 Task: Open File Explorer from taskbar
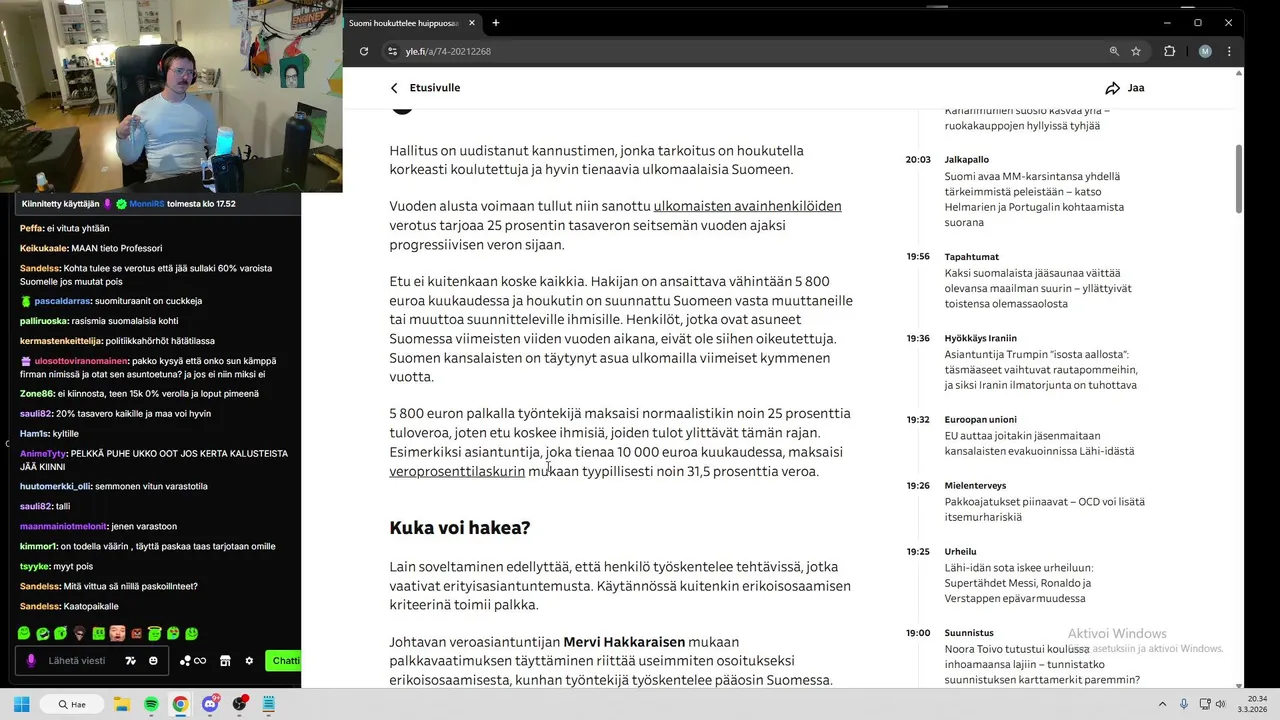coord(122,704)
